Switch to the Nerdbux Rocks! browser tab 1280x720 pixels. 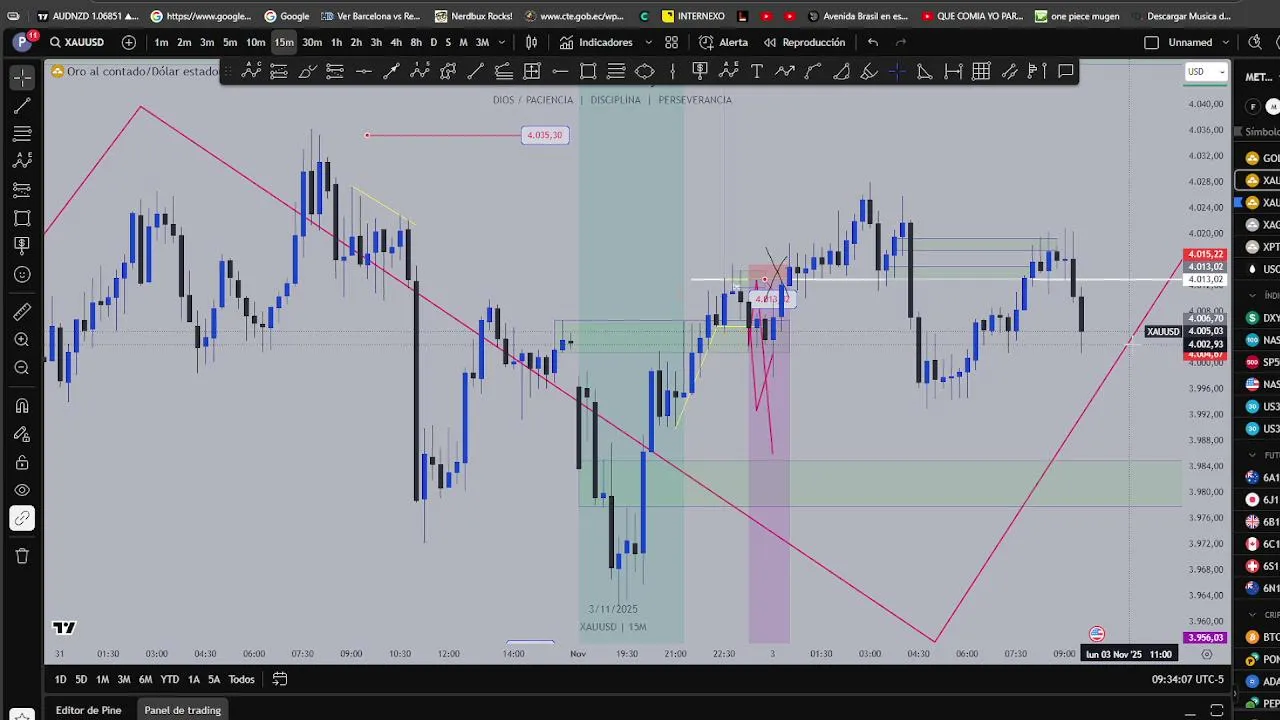472,16
